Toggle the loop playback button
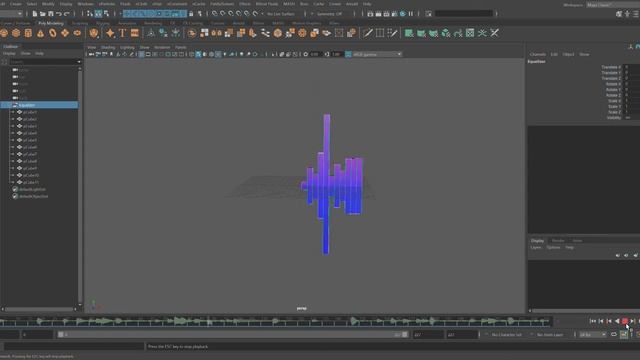This screenshot has height=360, width=640. pos(614,335)
